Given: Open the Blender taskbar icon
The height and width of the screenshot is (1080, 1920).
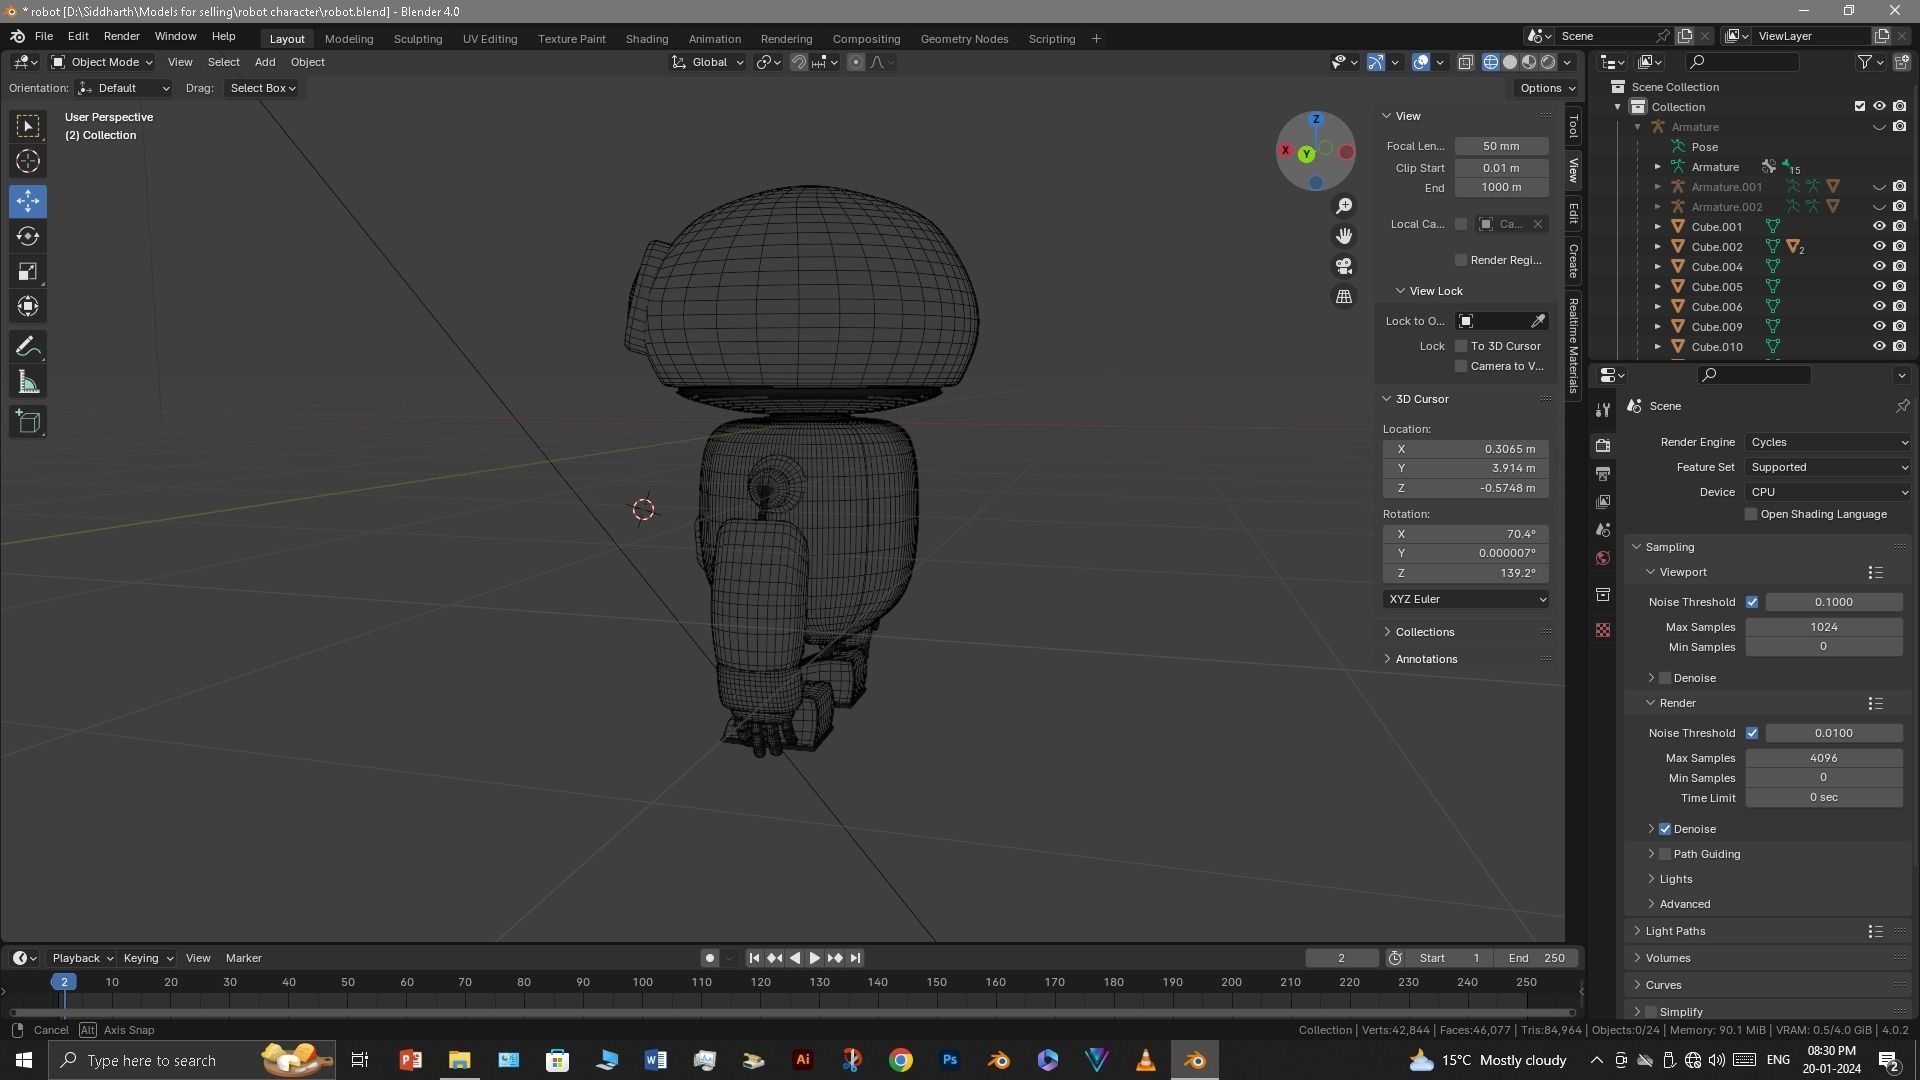Looking at the screenshot, I should [1194, 1060].
